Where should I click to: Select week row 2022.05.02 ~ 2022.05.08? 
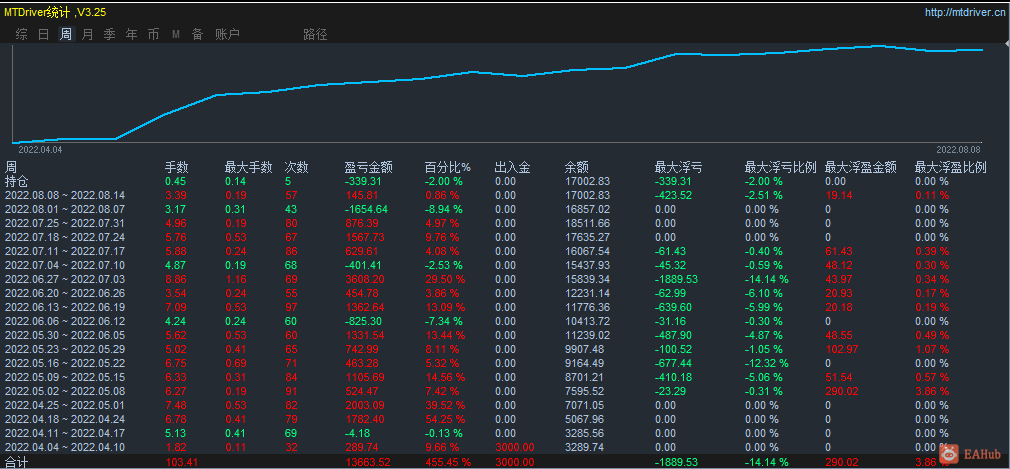point(64,390)
